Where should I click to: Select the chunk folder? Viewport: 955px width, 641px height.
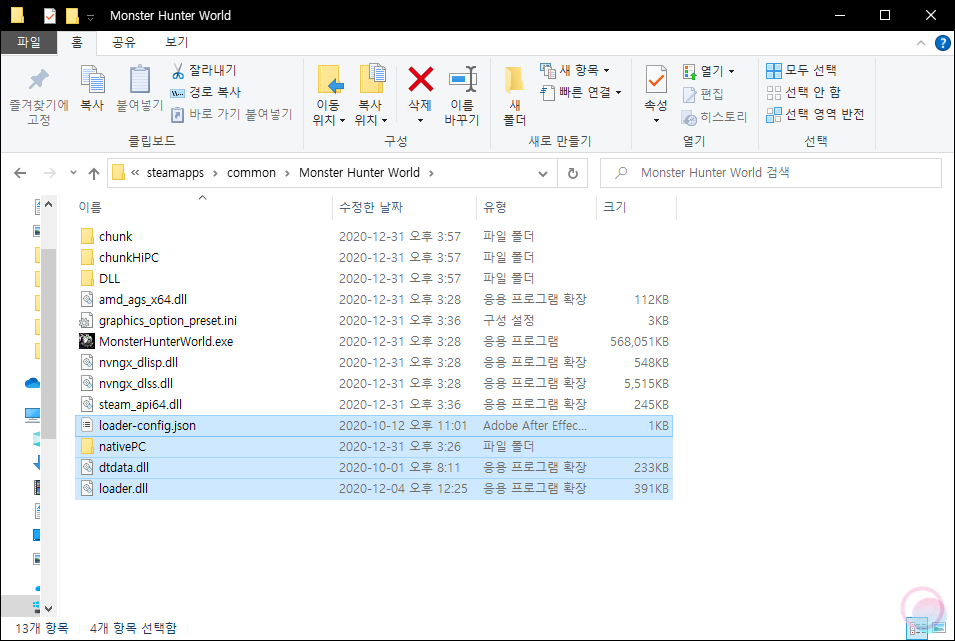(x=374, y=236)
